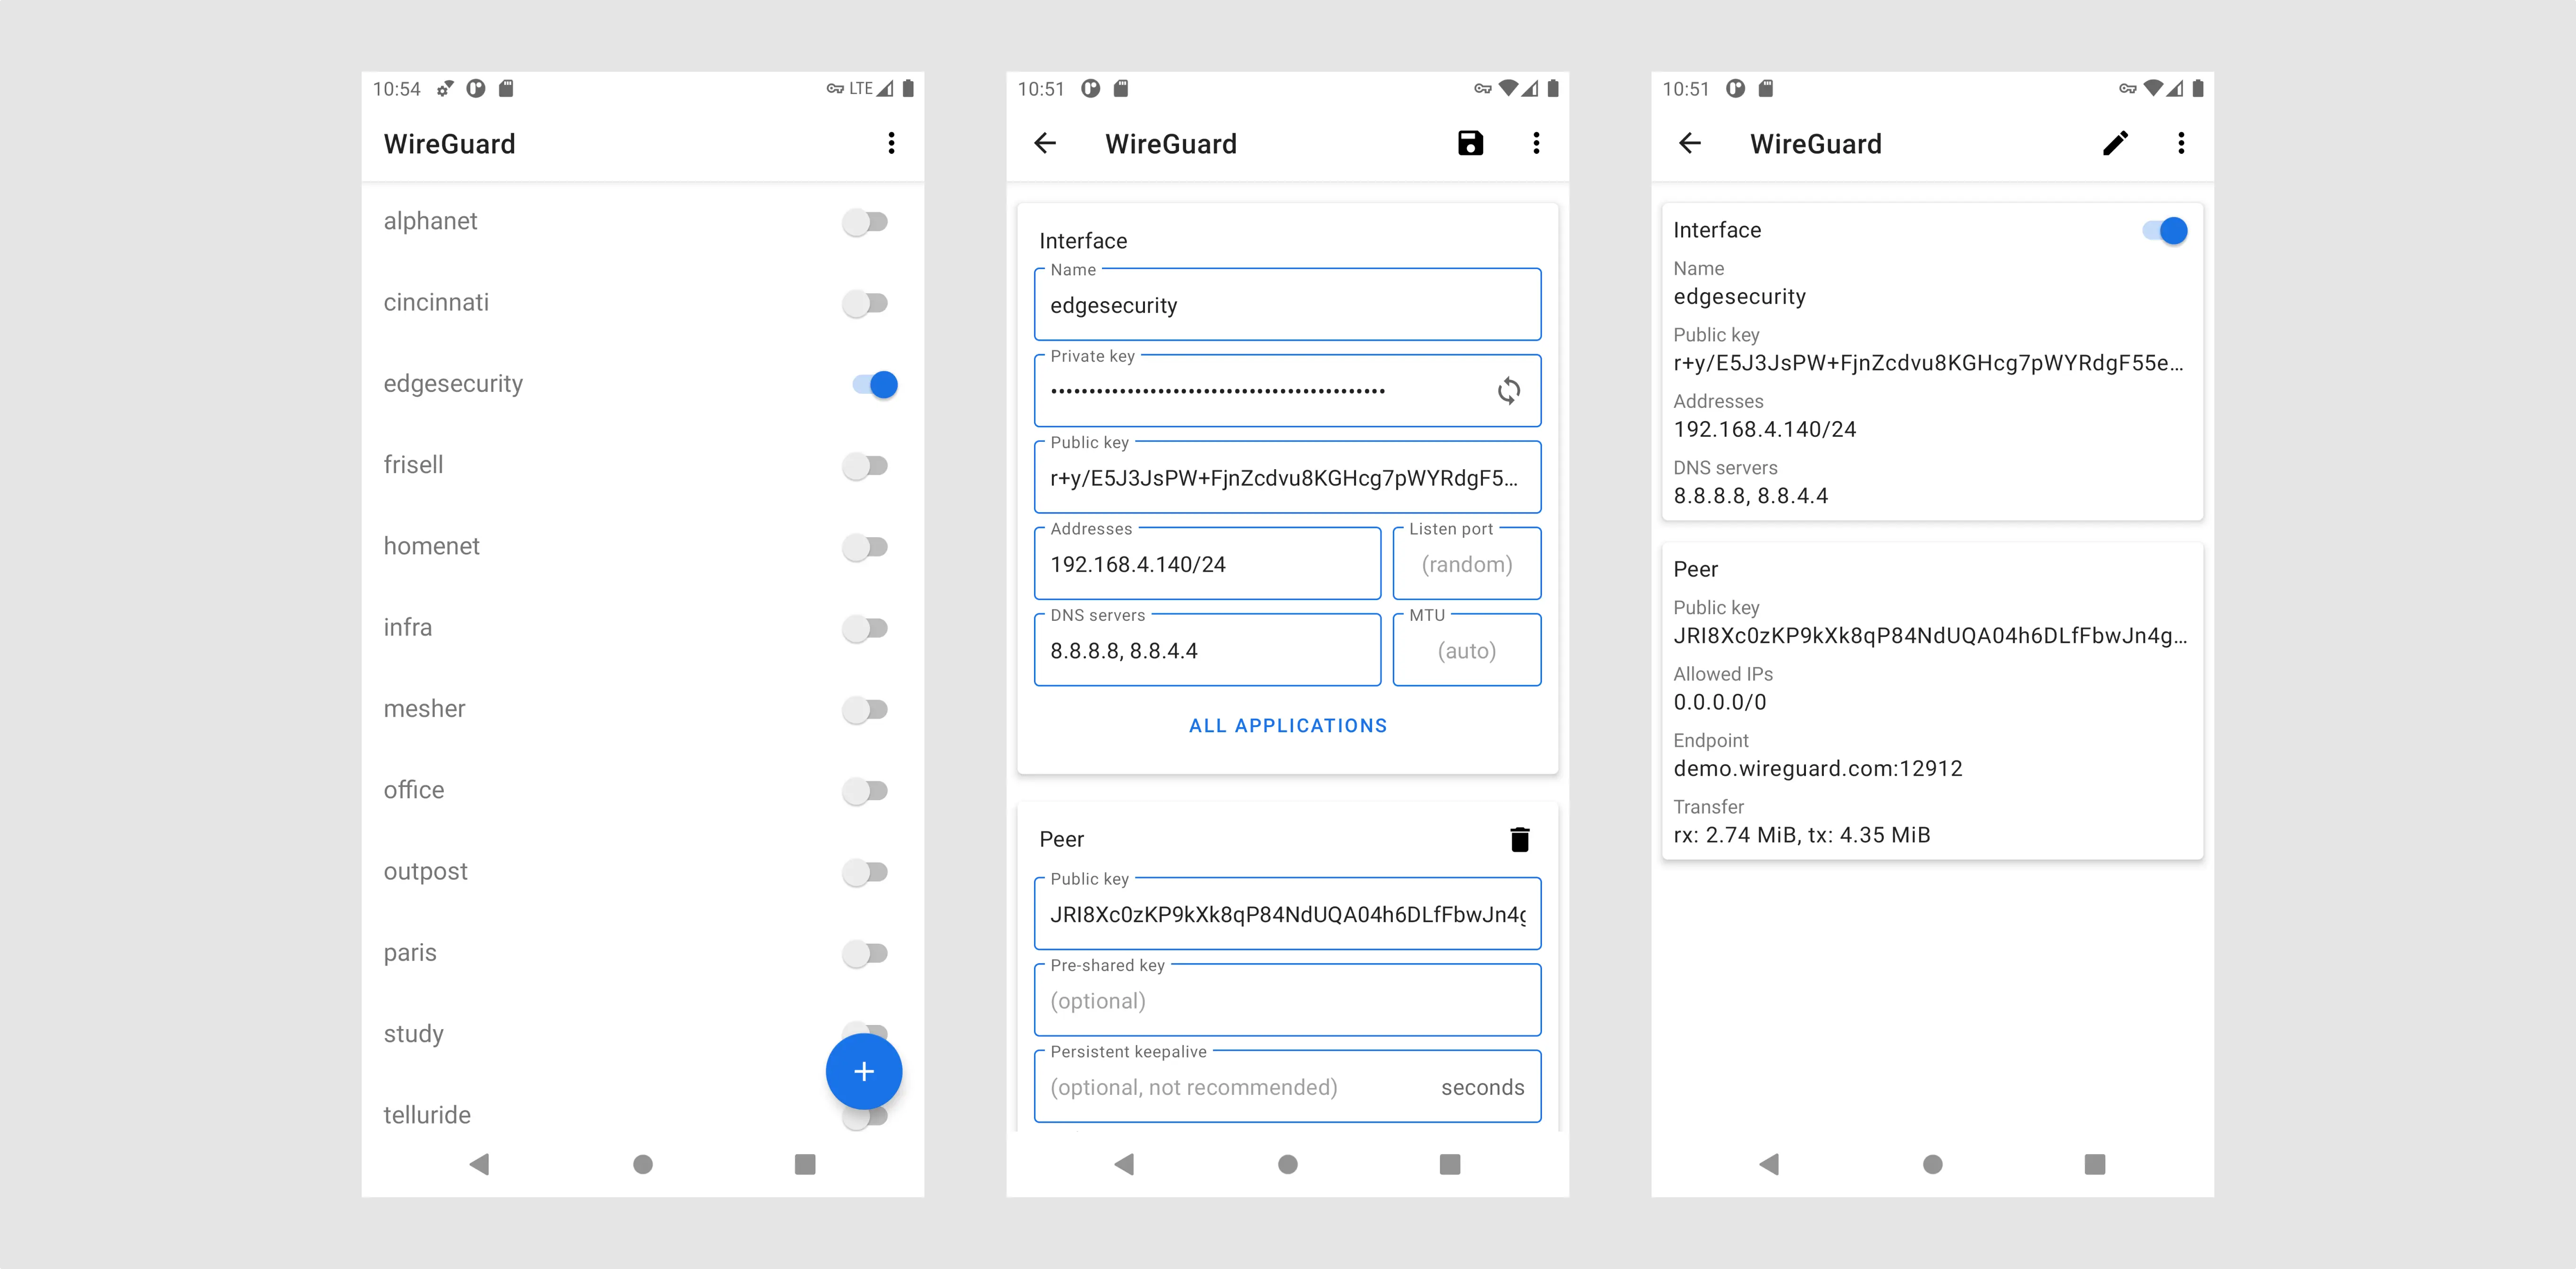Image resolution: width=2576 pixels, height=1269 pixels.
Task: Turn off Interface switch on detail screen
Action: tap(2165, 231)
